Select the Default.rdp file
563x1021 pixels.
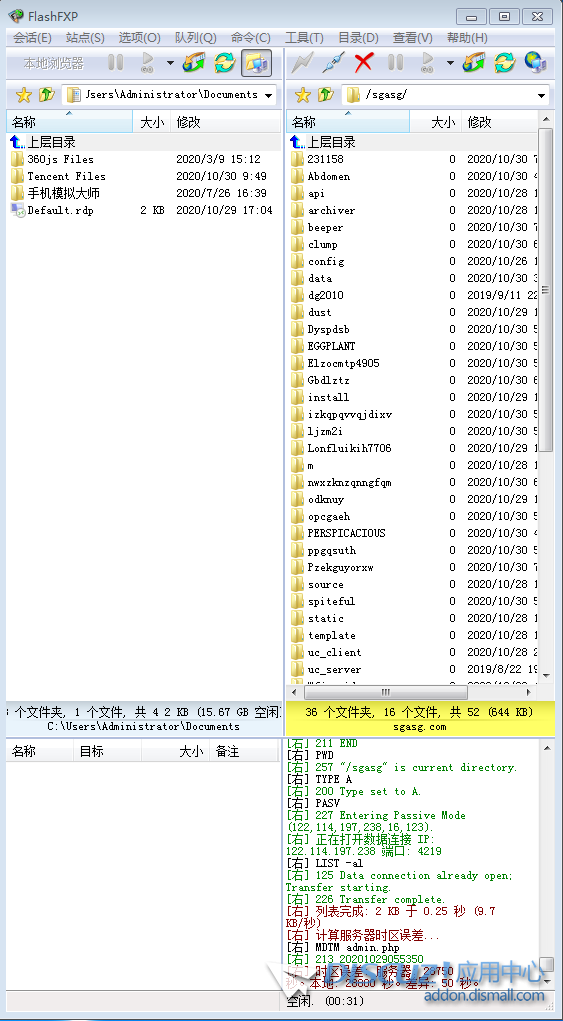pos(60,210)
